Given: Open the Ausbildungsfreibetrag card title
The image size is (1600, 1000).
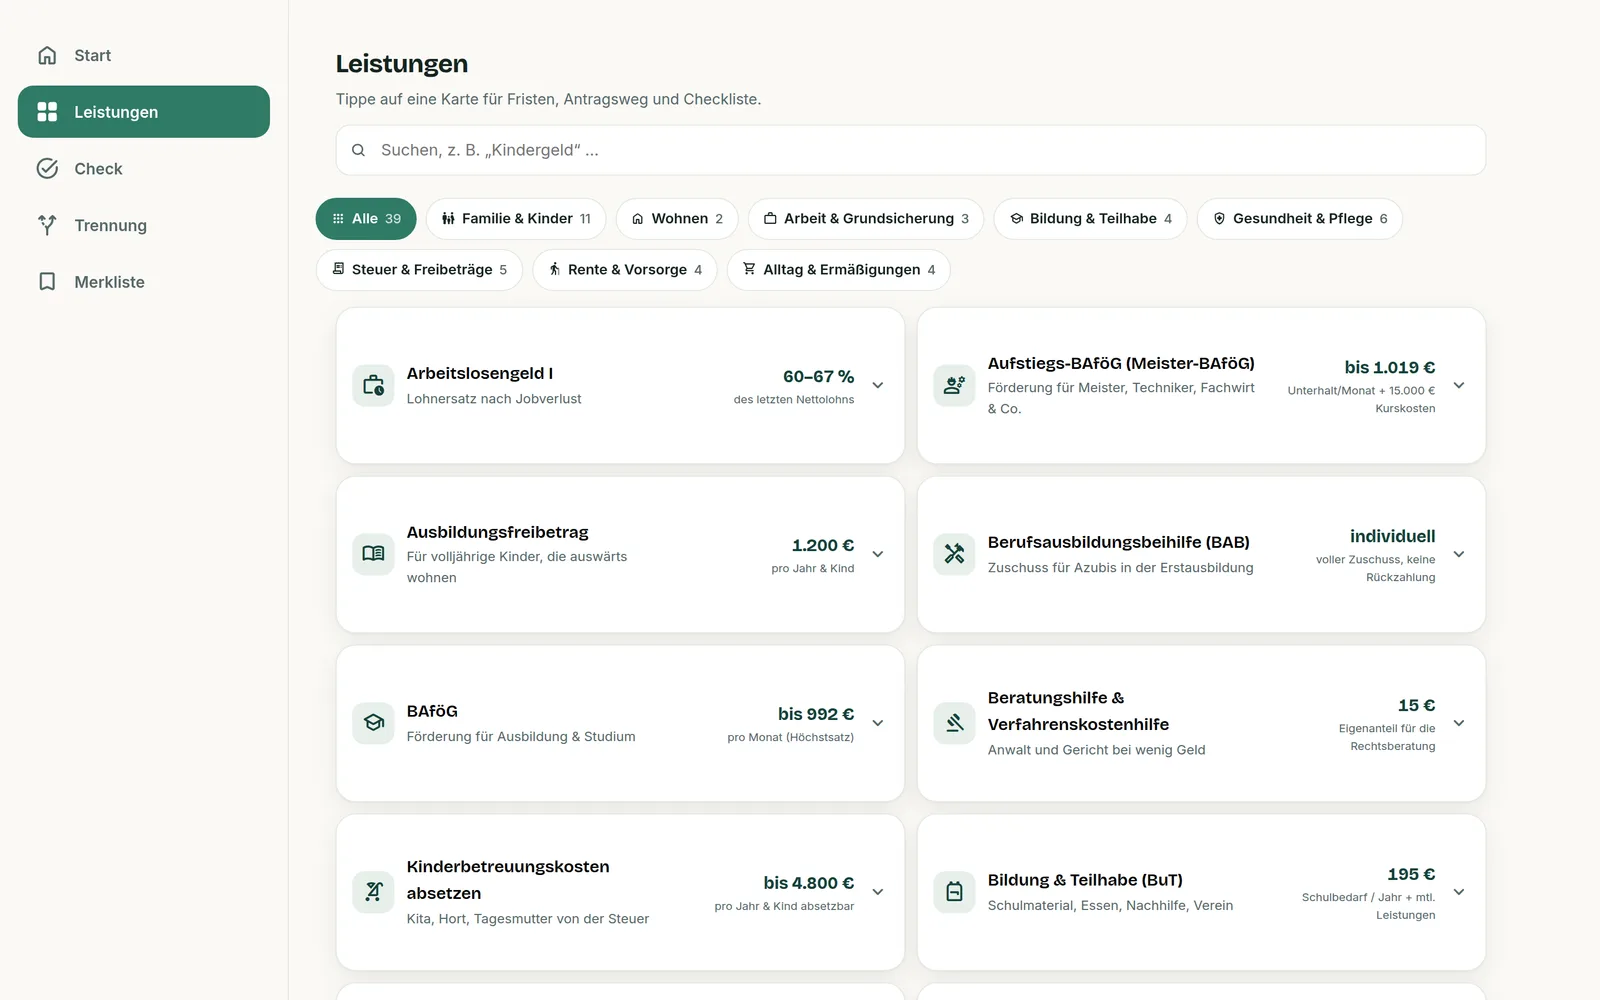Looking at the screenshot, I should coord(498,532).
